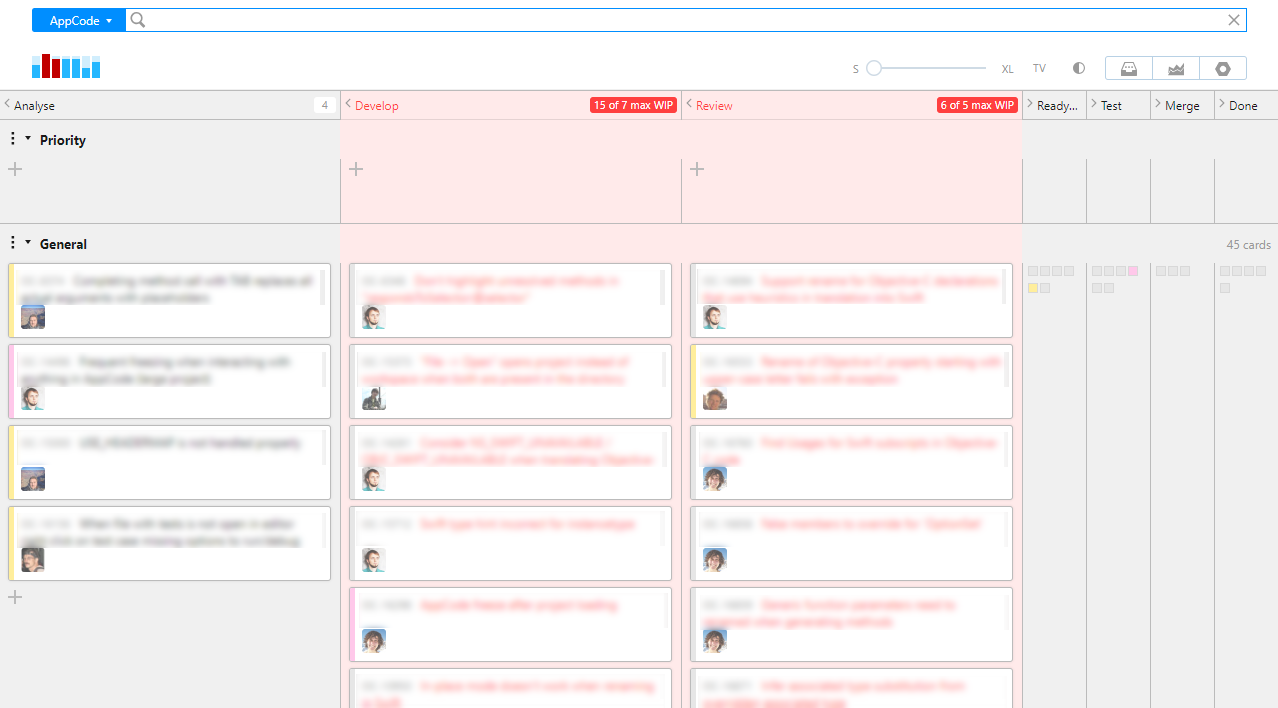Click the Develop WIP limit badge
The width and height of the screenshot is (1278, 708).
tap(632, 104)
